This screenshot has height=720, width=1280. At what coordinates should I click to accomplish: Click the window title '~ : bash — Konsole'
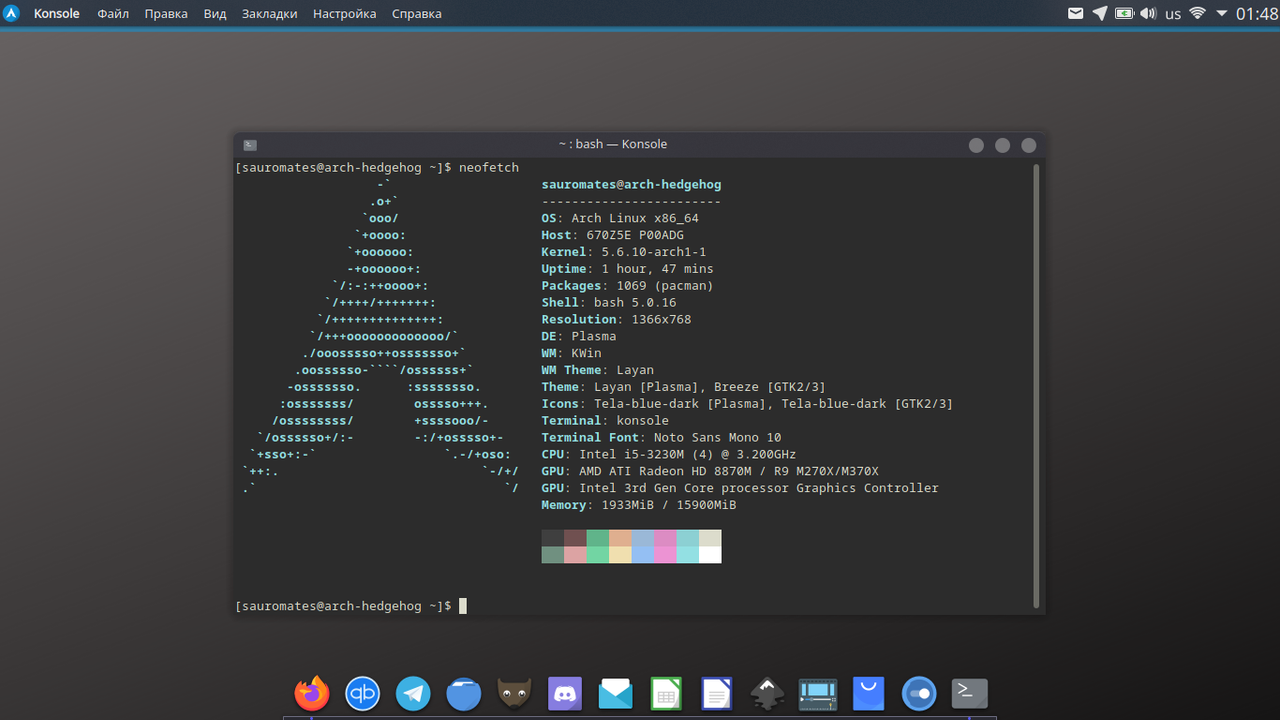pyautogui.click(x=612, y=144)
